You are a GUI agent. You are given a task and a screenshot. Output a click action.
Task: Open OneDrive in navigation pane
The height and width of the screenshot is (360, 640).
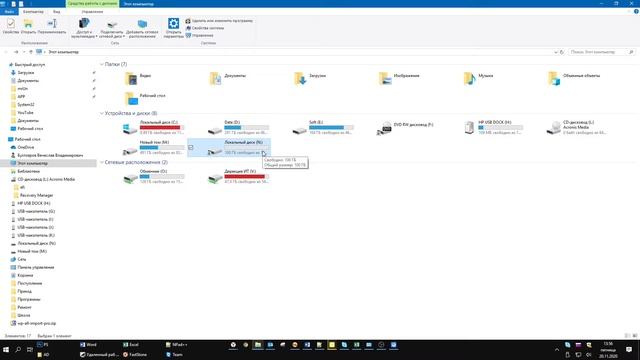pyautogui.click(x=25, y=147)
